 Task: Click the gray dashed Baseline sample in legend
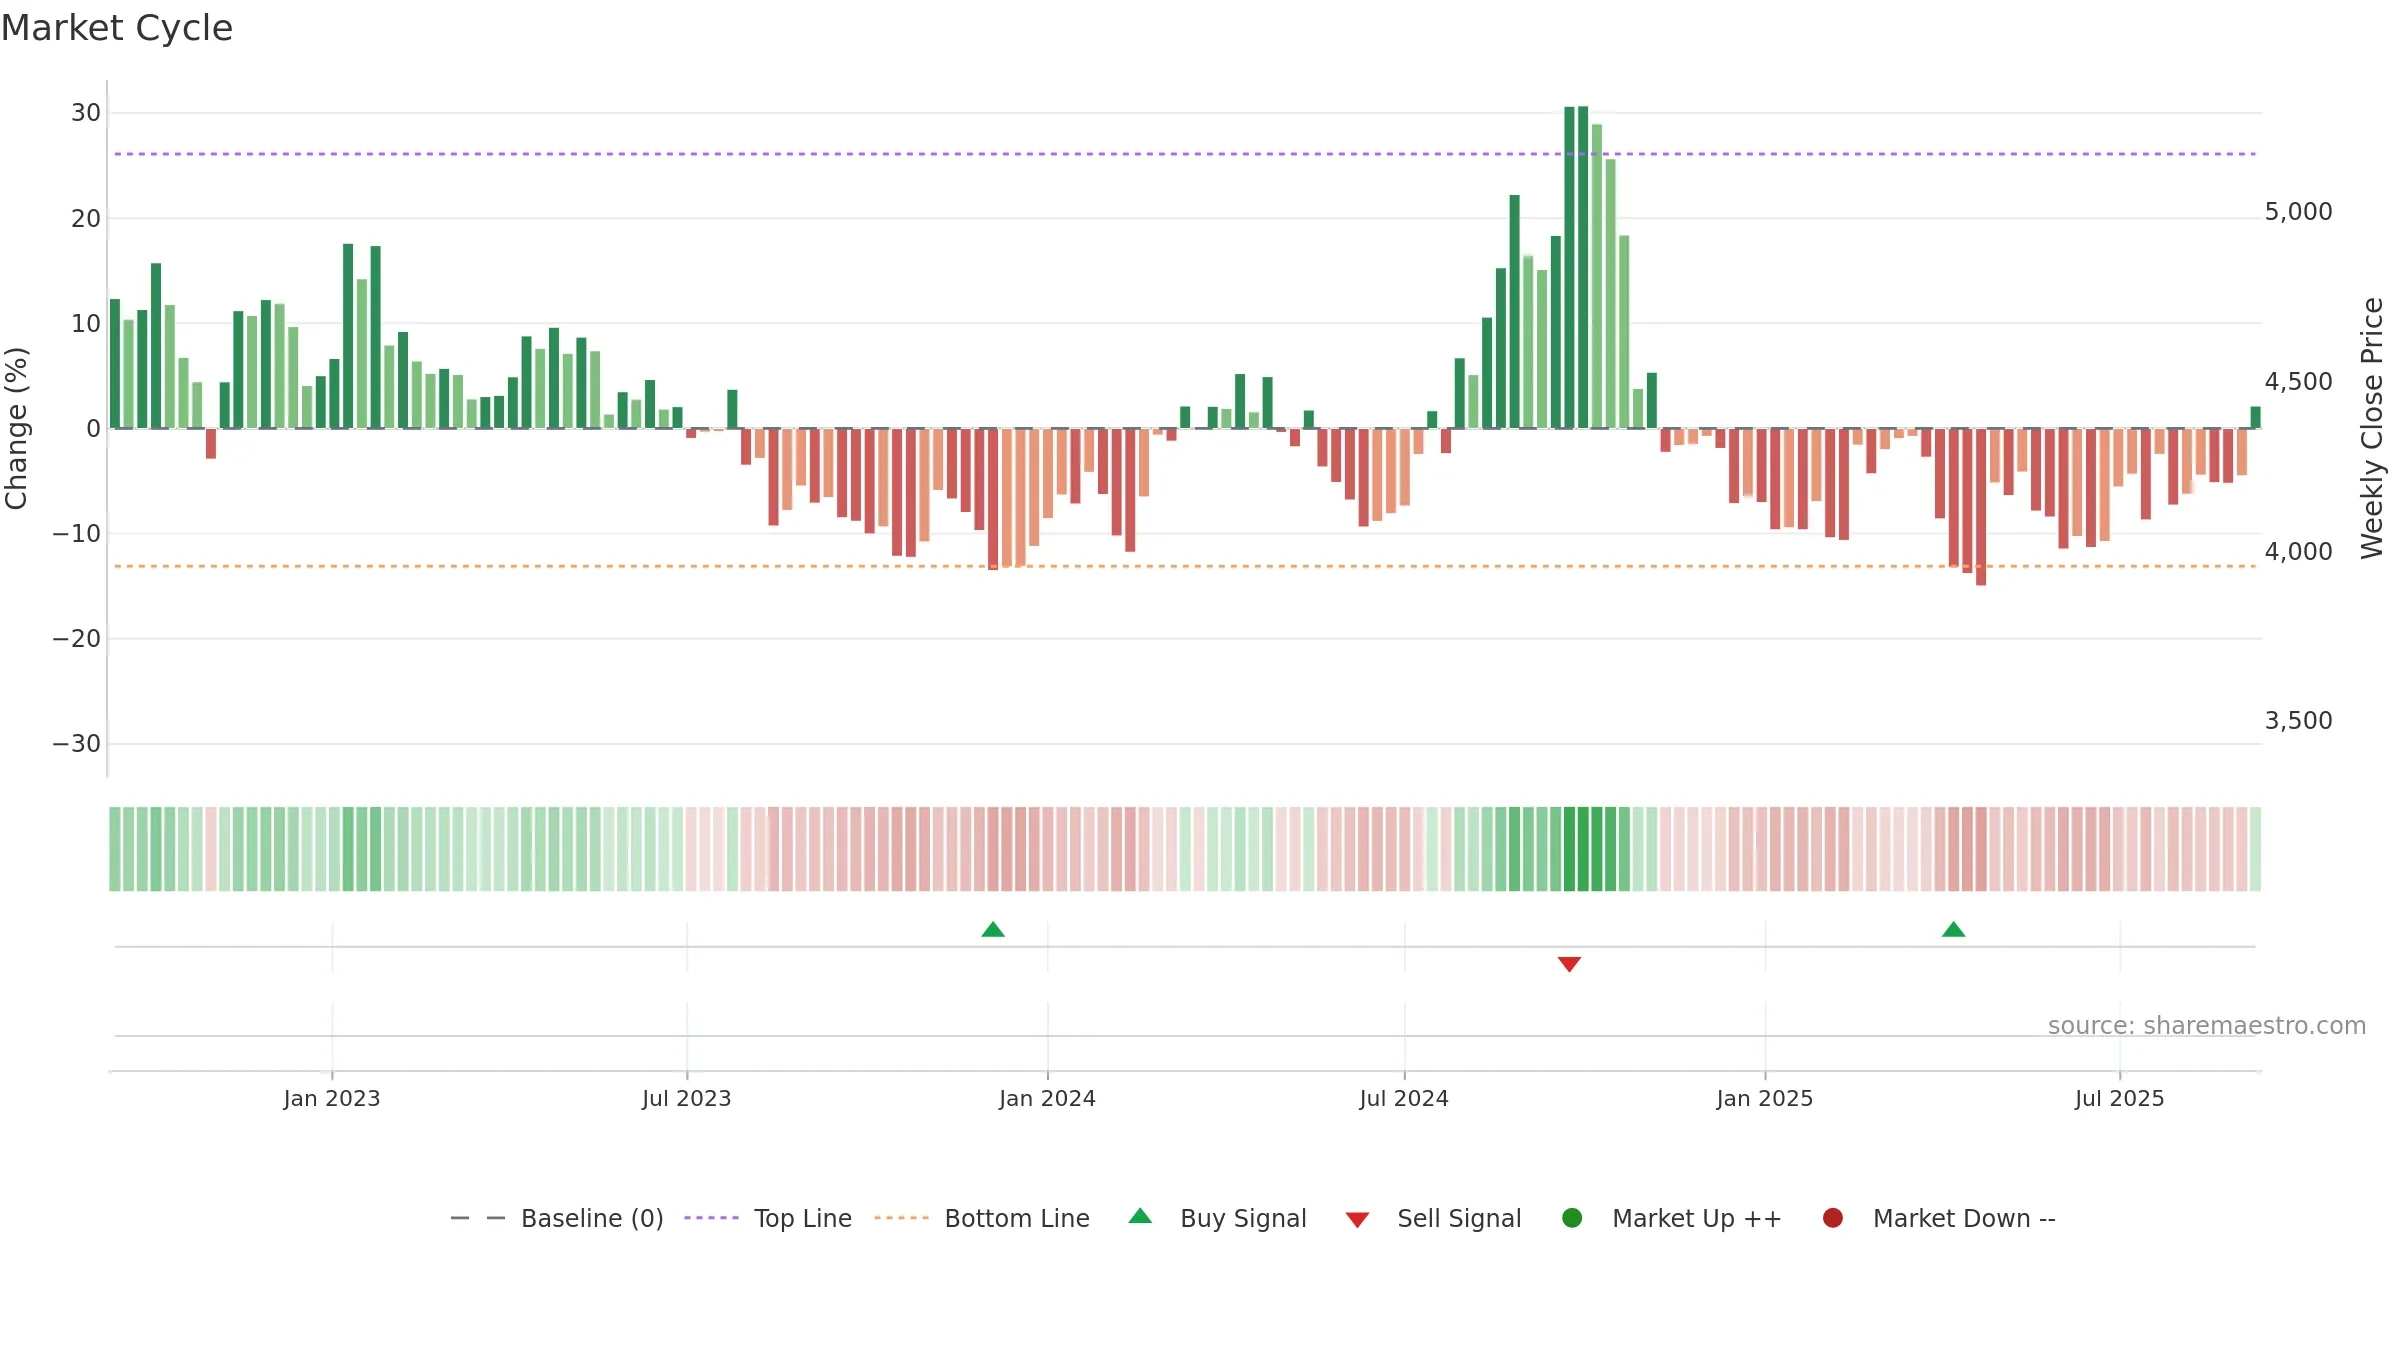477,1218
